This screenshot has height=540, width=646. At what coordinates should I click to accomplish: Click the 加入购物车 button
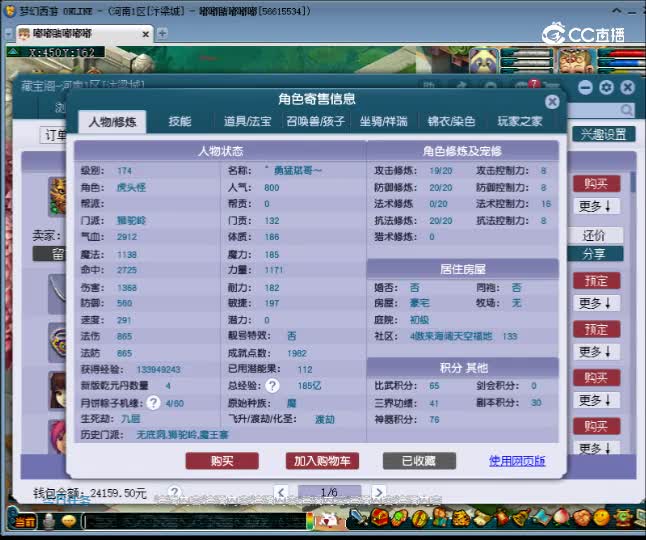322,461
